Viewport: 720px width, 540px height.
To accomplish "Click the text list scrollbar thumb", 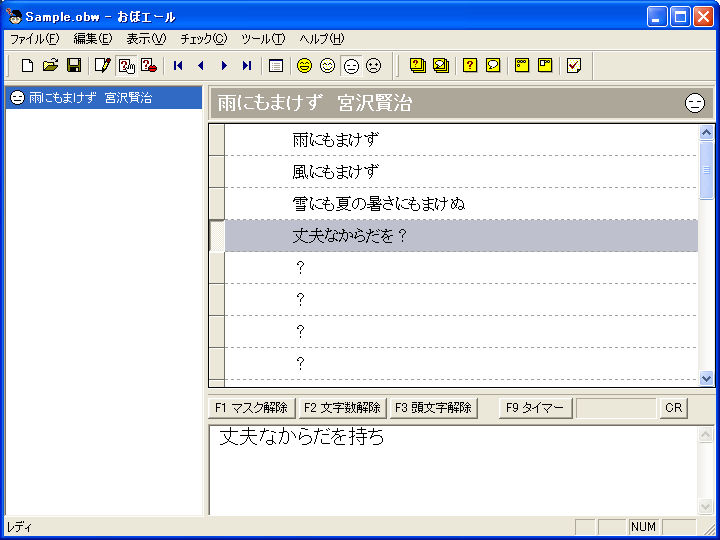I will [706, 170].
